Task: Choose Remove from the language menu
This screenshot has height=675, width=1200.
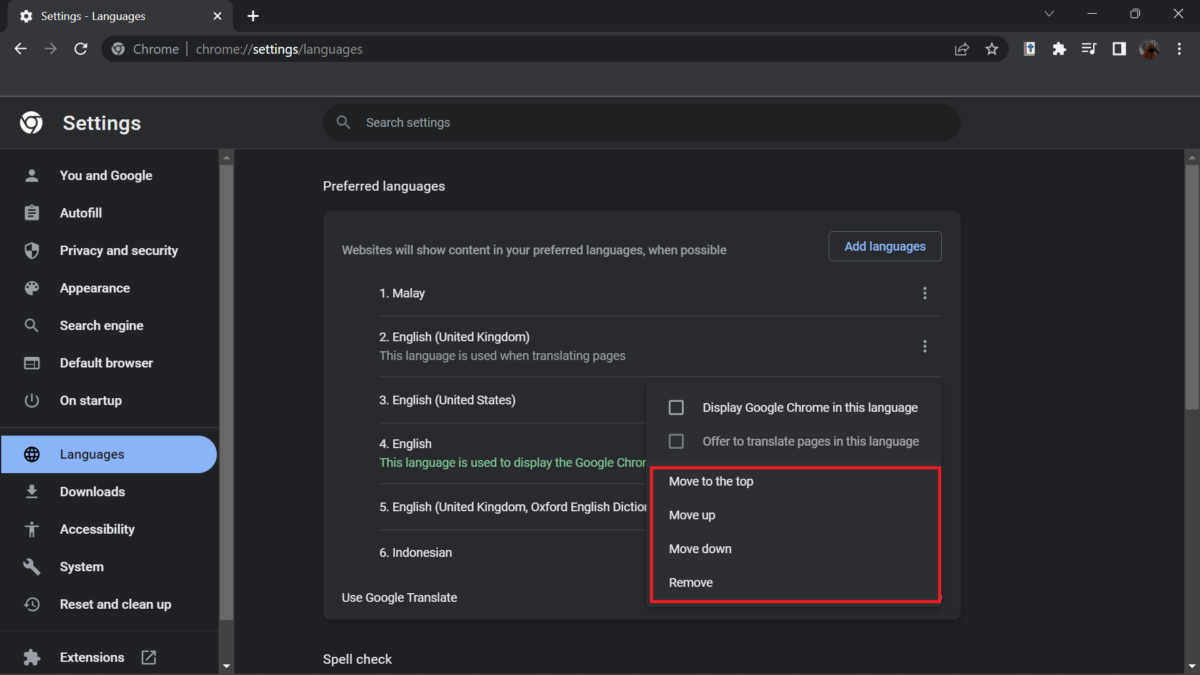Action: point(691,583)
